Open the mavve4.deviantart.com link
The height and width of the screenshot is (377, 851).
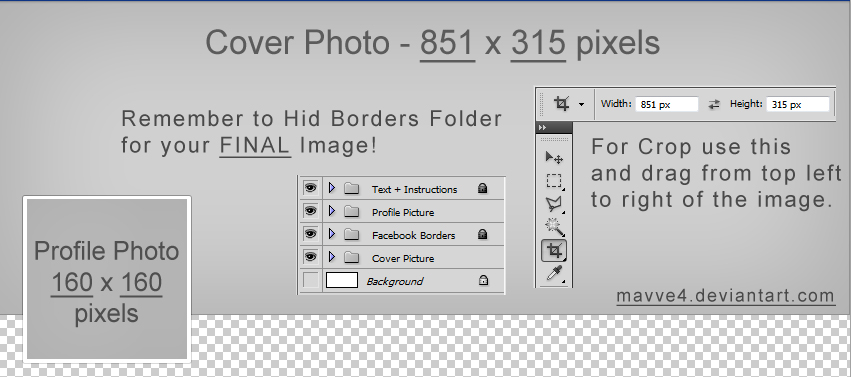(726, 296)
